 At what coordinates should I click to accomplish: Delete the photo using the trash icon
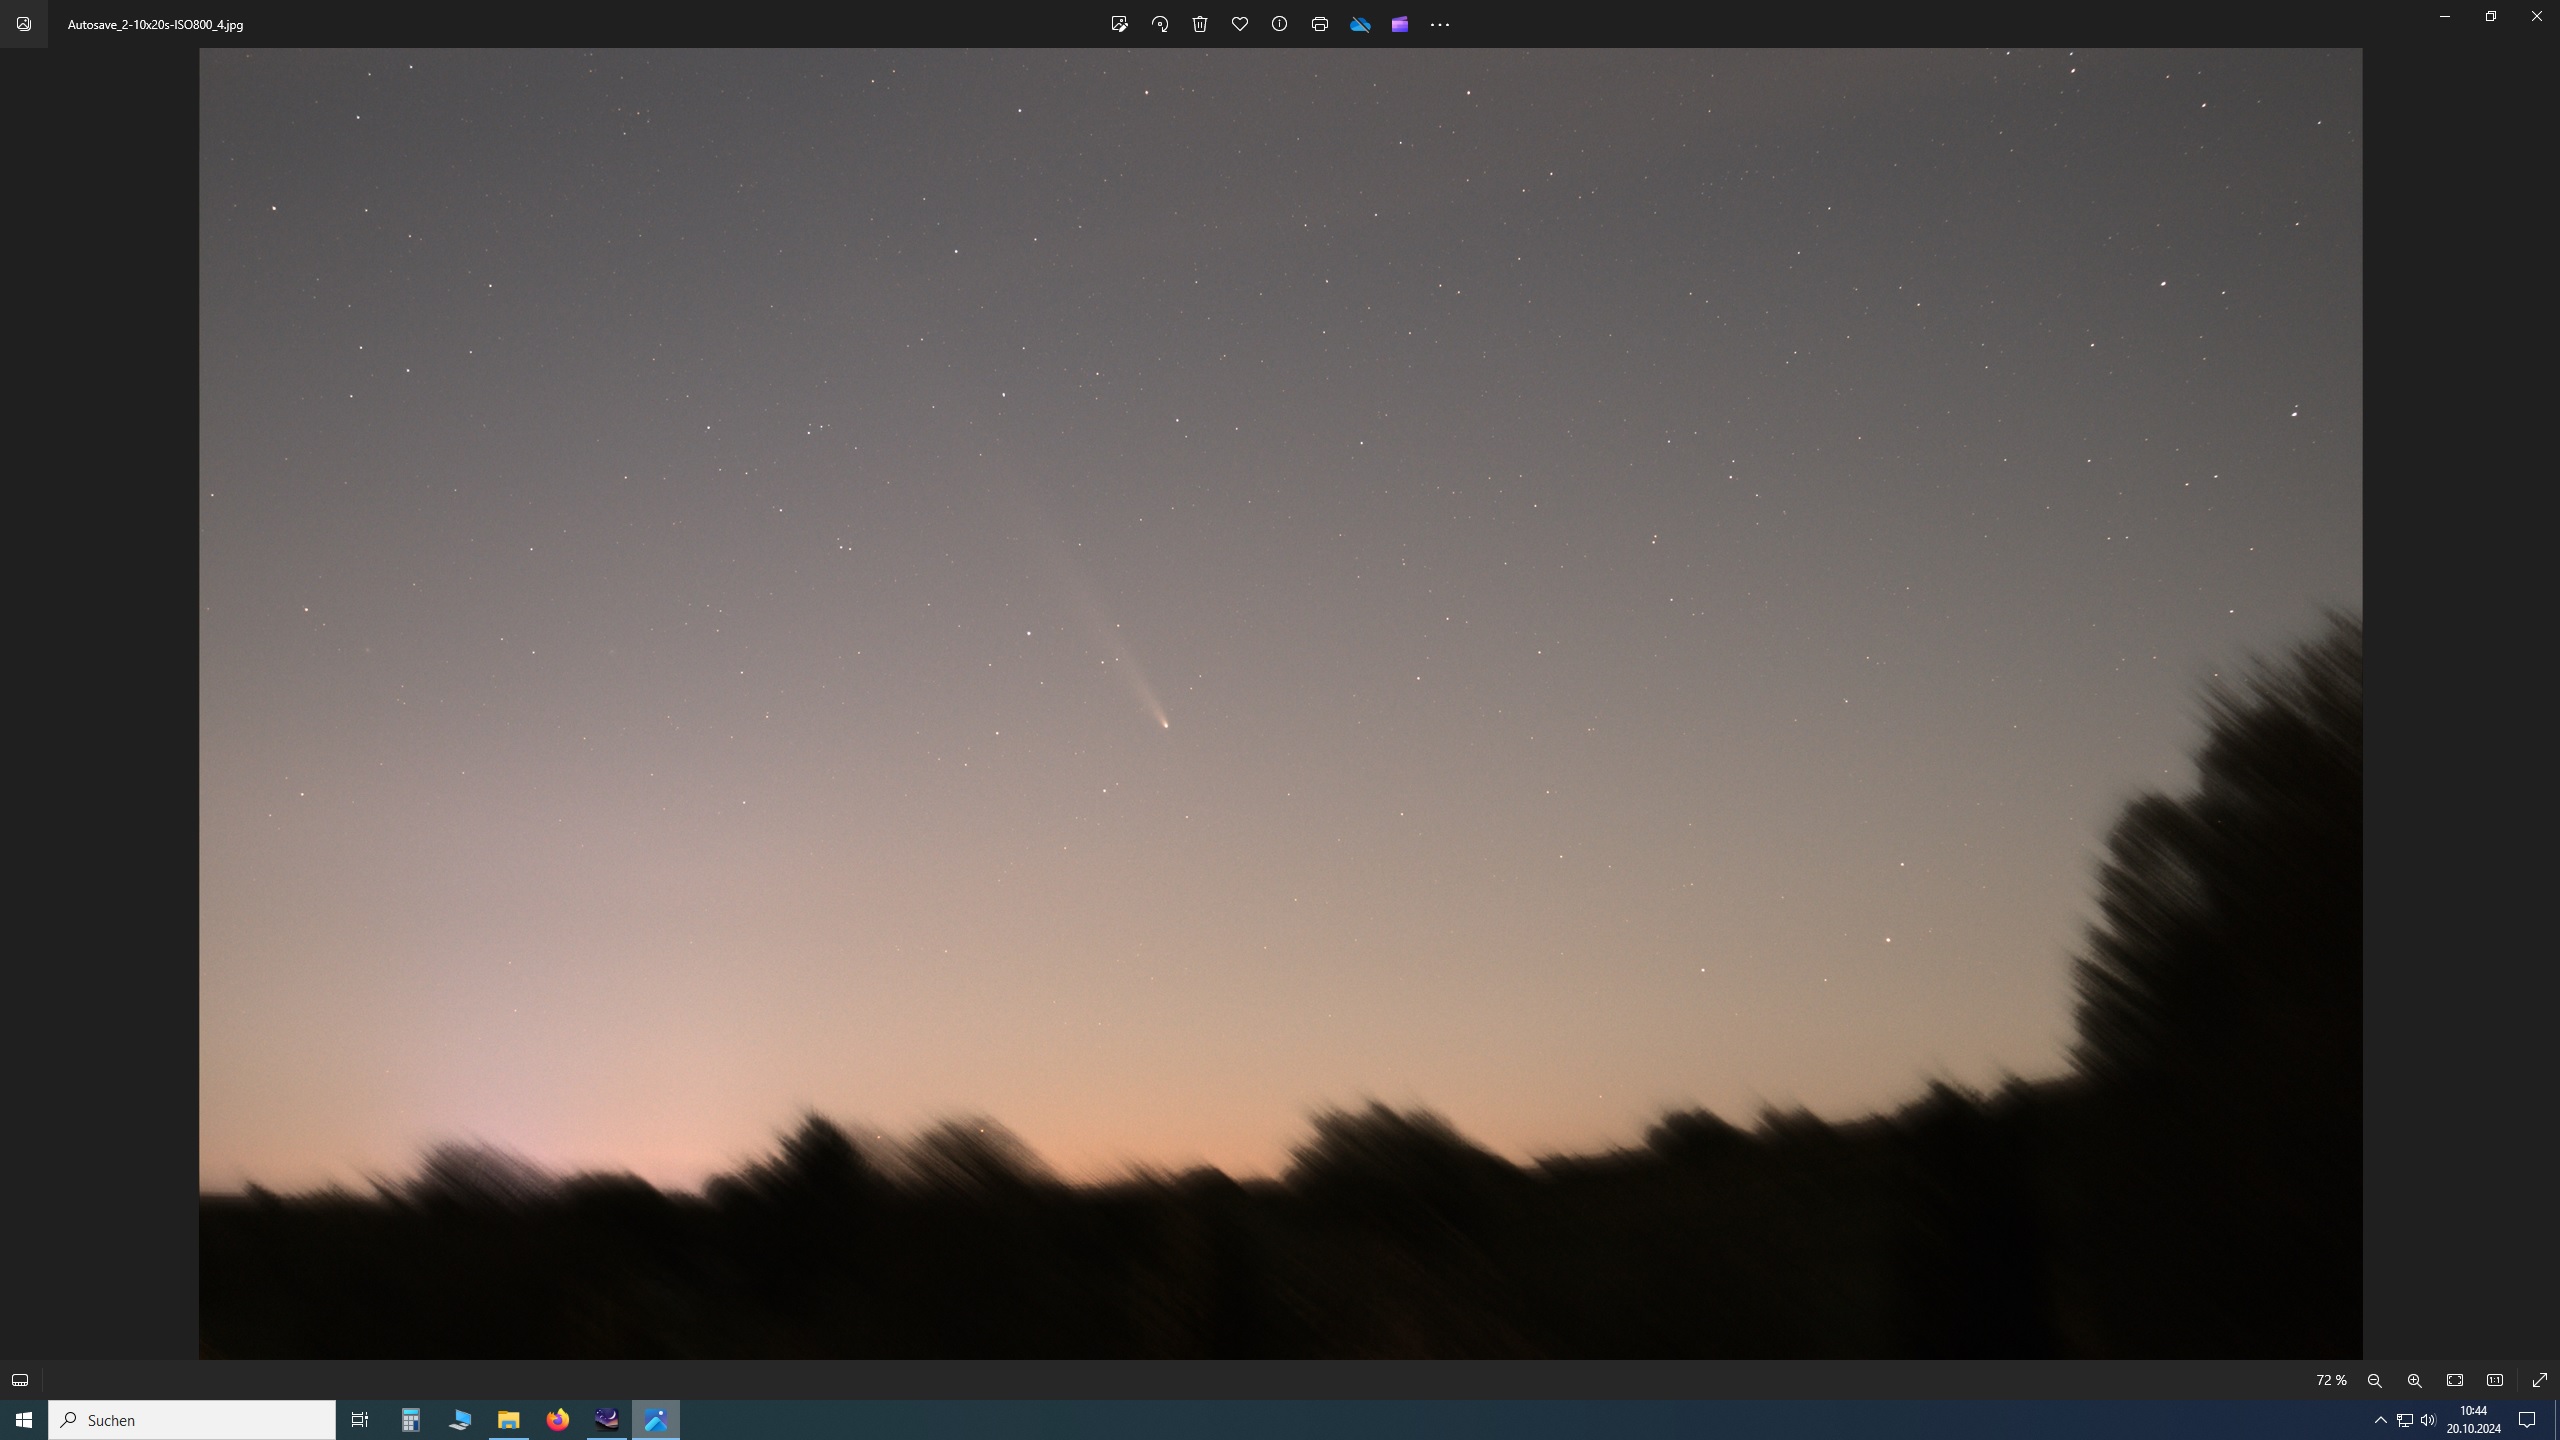1200,24
